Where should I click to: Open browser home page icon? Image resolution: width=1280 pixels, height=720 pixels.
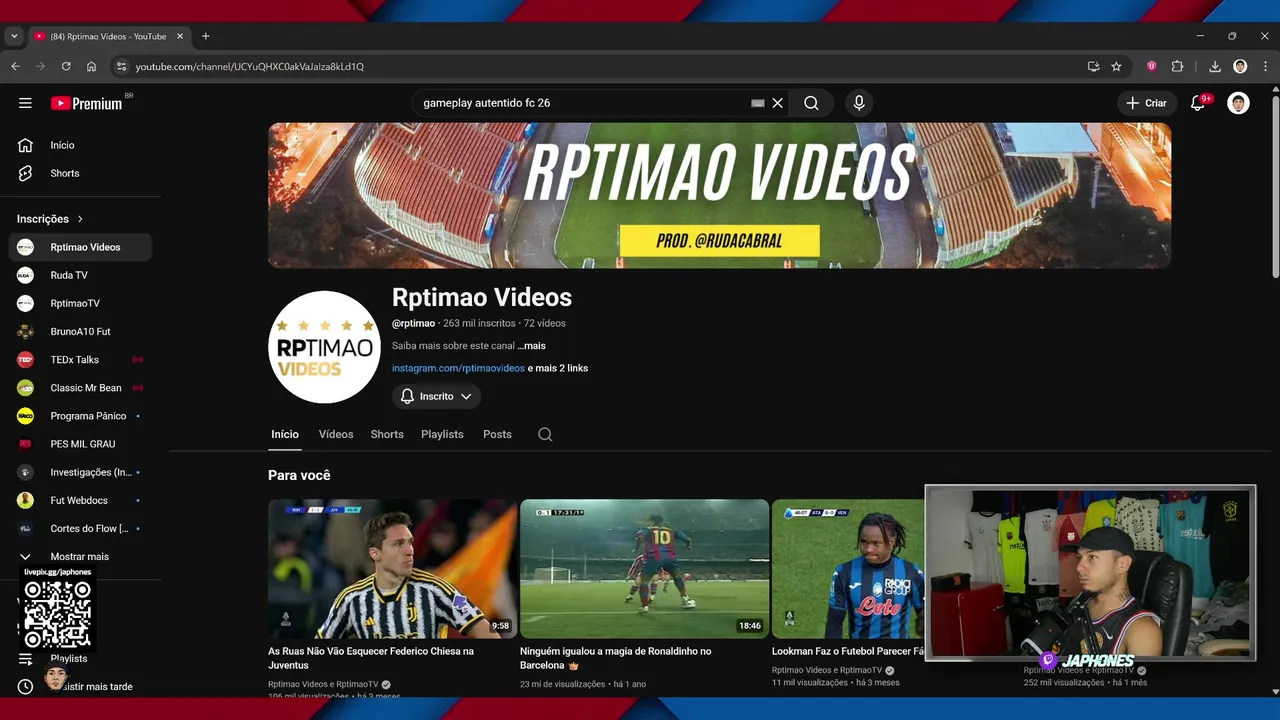point(91,66)
